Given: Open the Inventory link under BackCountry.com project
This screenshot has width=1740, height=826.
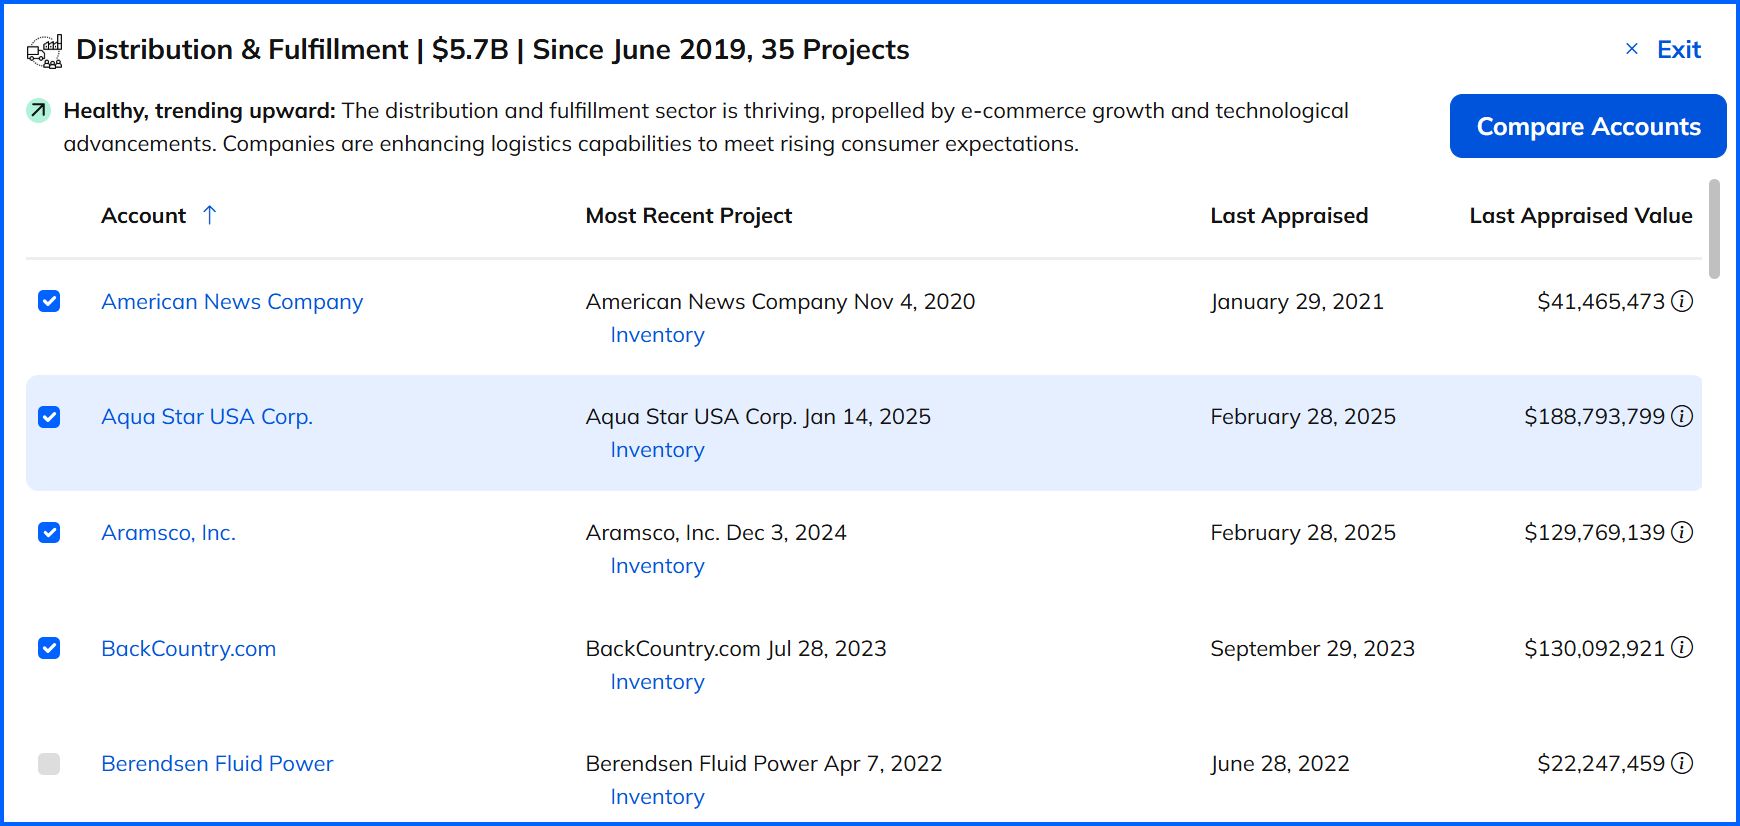Looking at the screenshot, I should click(657, 682).
